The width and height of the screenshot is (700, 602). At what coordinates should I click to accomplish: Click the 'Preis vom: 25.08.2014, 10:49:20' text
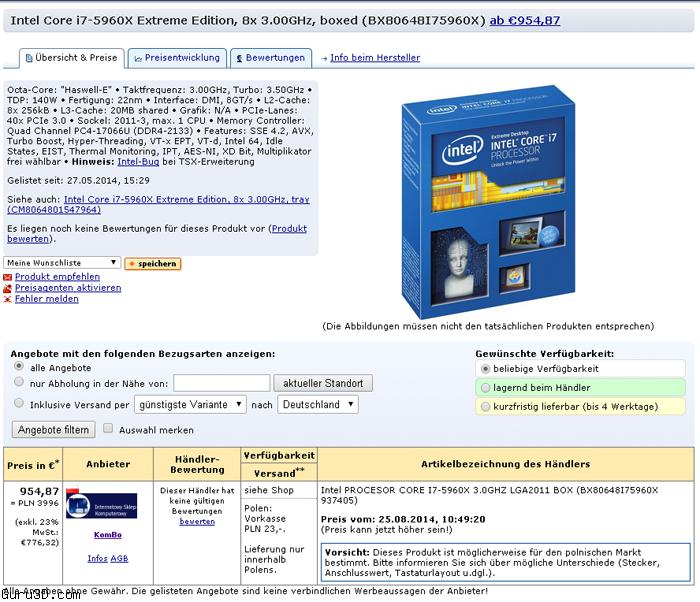coord(403,519)
